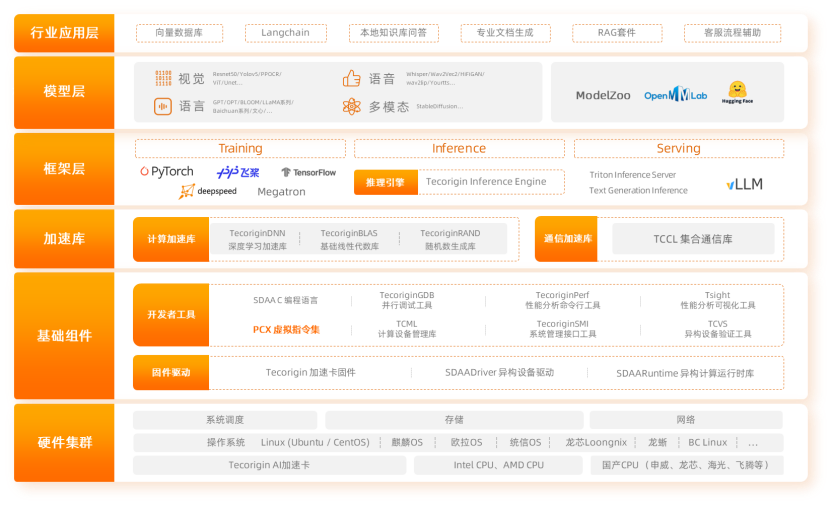Viewport: 832px width, 506px height.
Task: Click the Megatron text
Action: tap(281, 192)
